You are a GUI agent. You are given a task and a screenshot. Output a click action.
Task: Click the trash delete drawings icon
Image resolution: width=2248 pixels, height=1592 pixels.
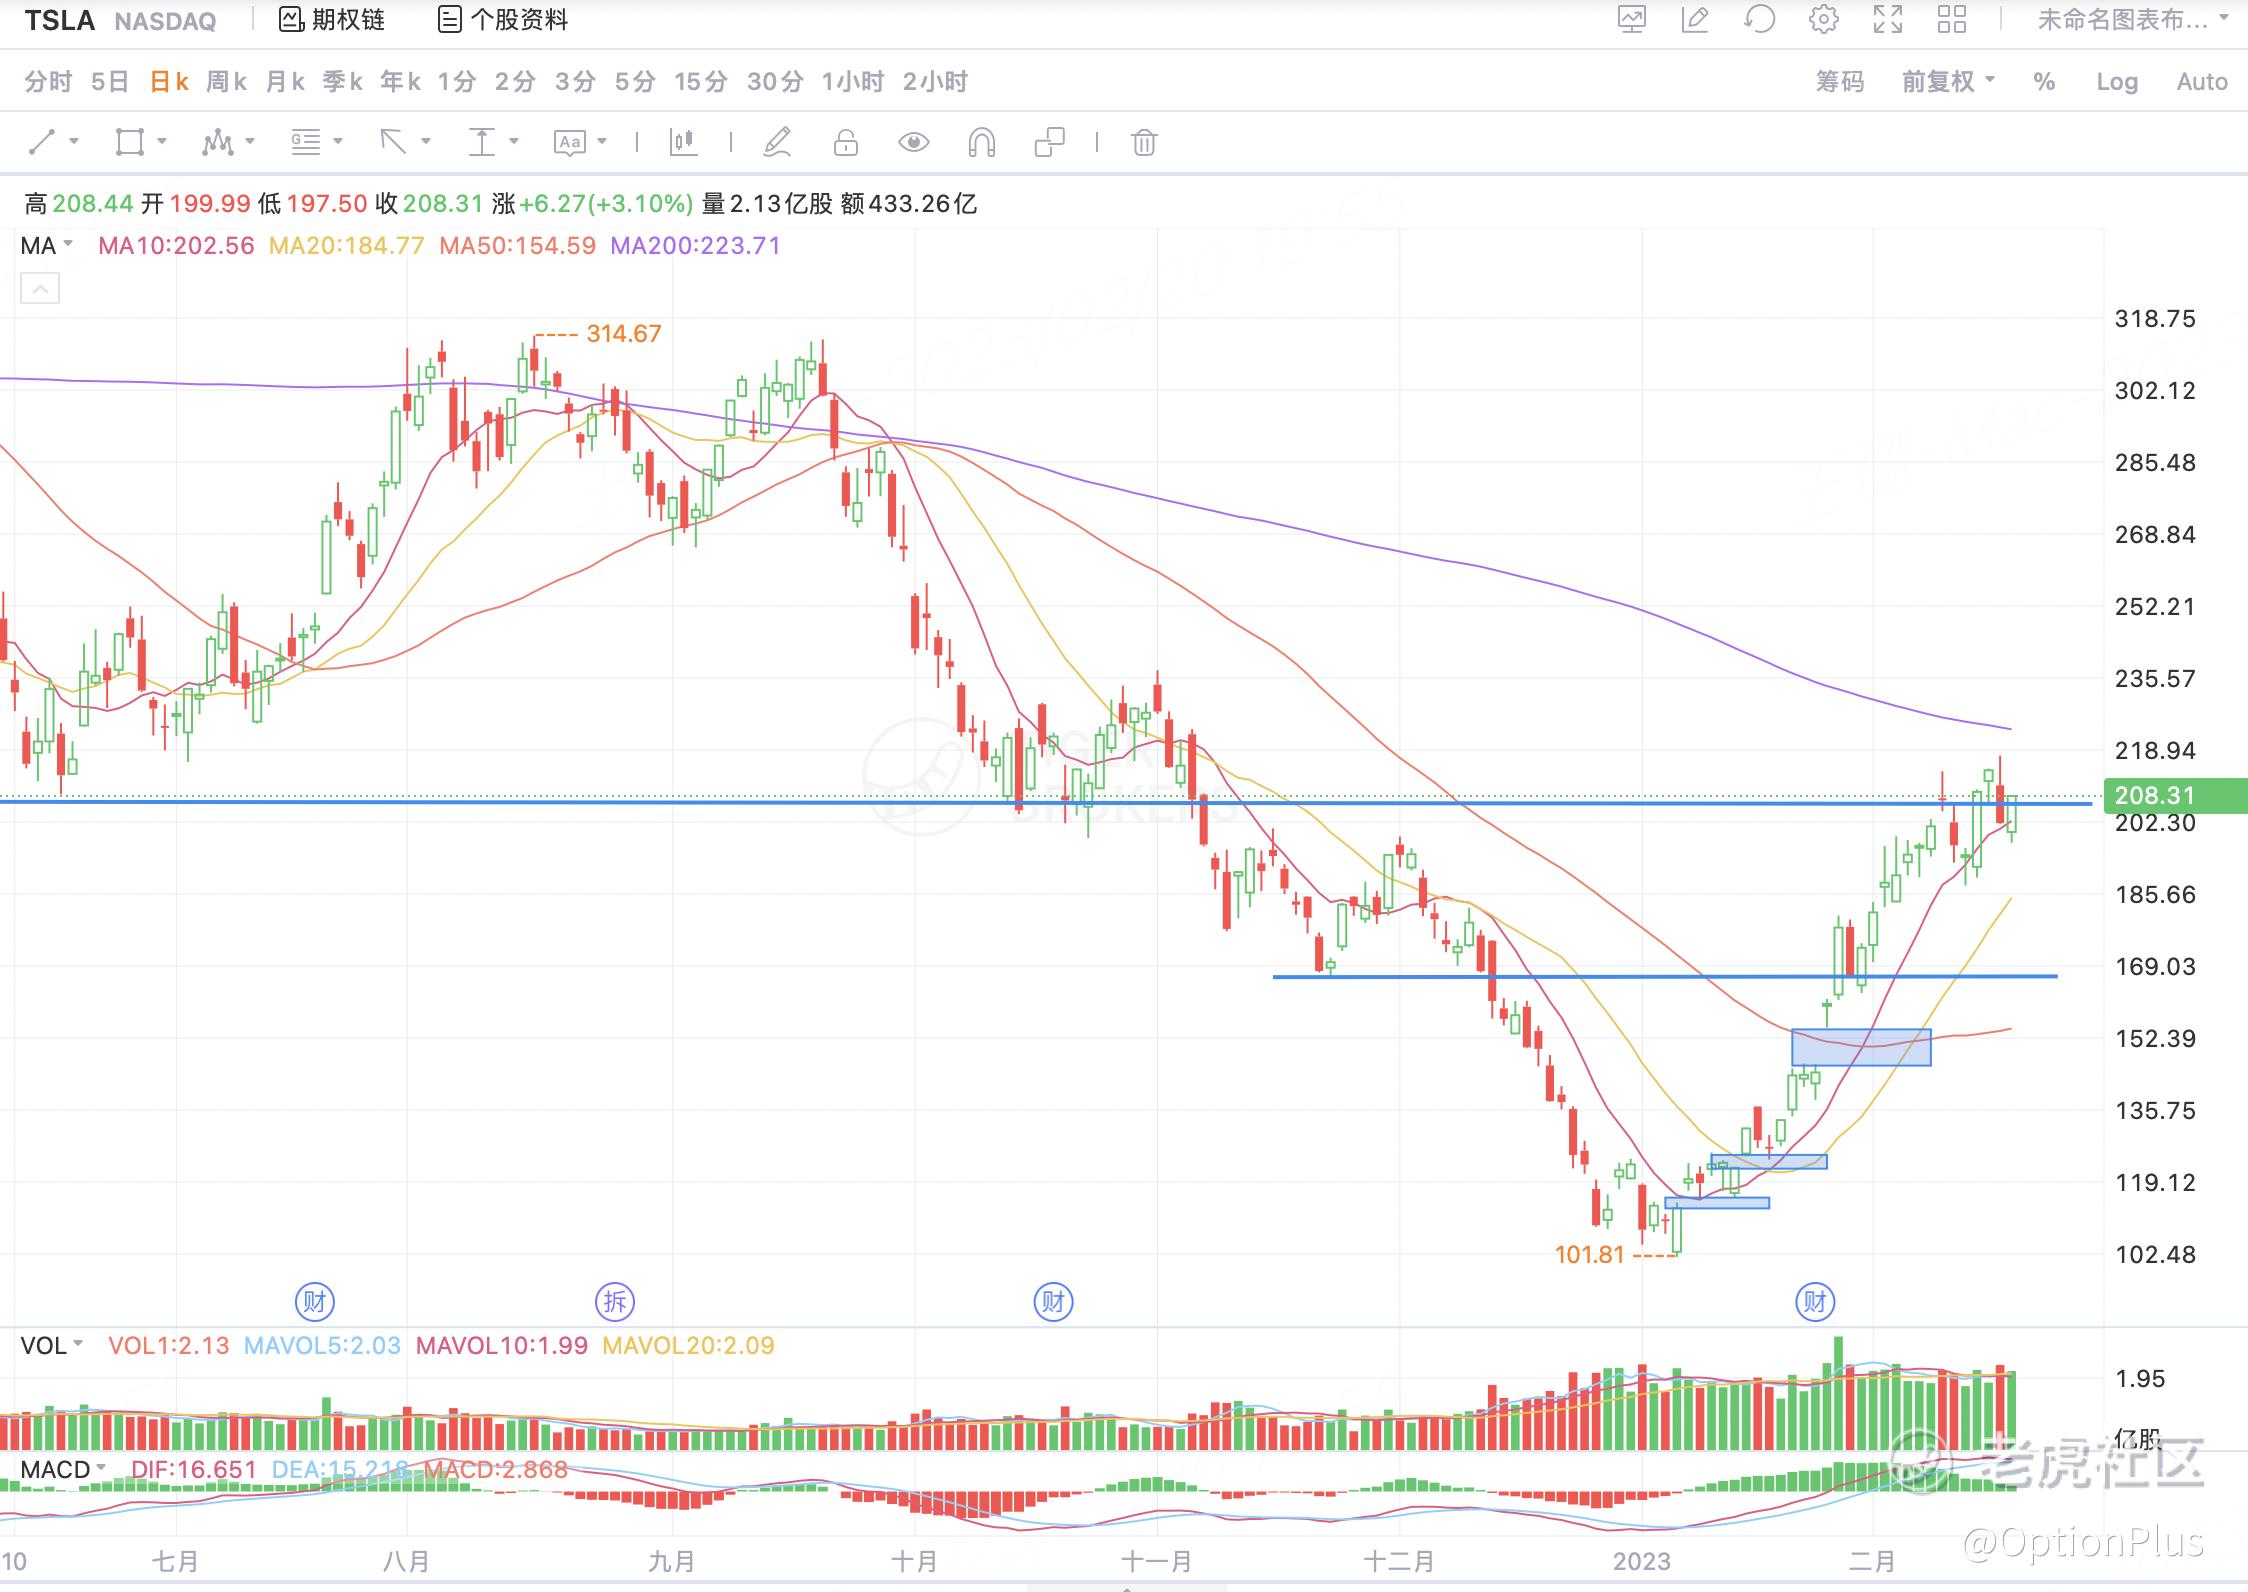coord(1144,143)
